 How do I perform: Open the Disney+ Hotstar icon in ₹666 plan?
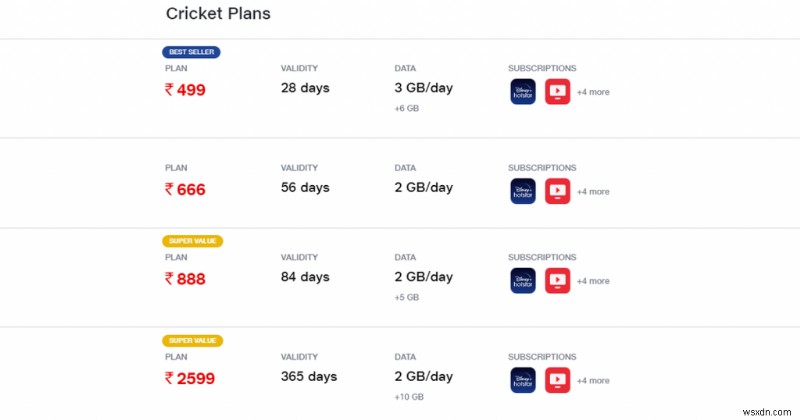pos(523,191)
